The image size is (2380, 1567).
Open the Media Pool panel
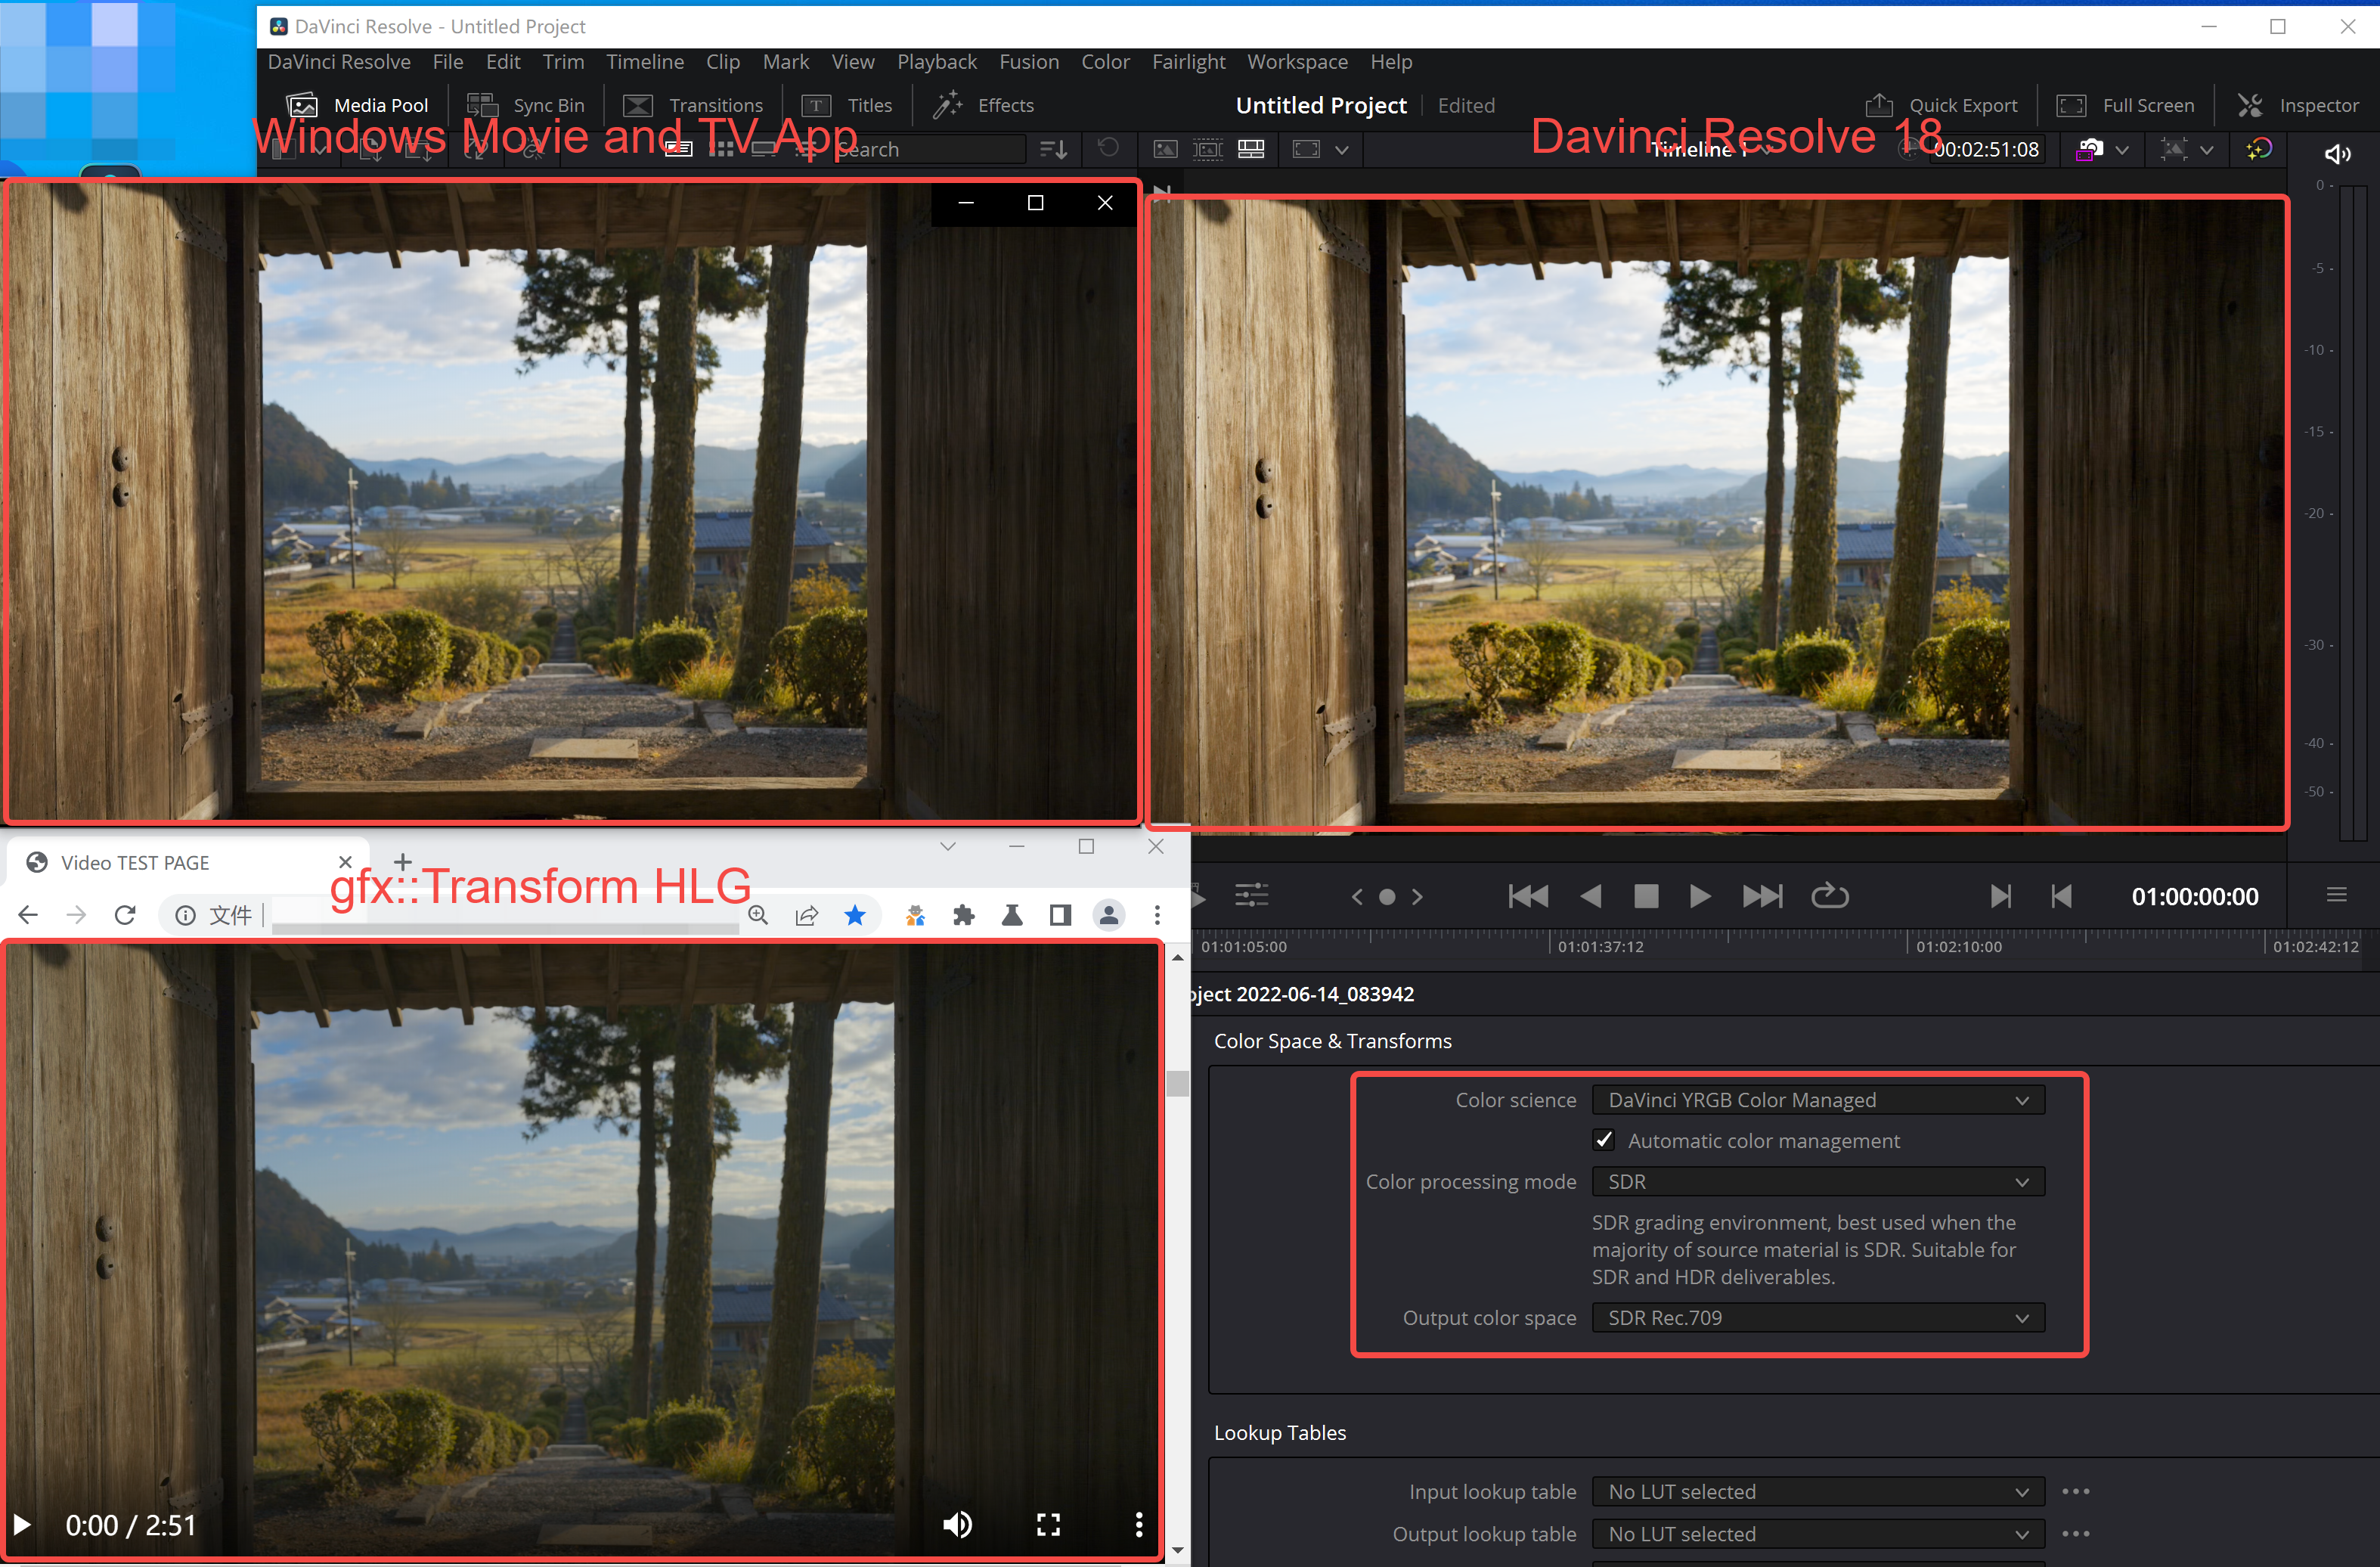pyautogui.click(x=357, y=105)
